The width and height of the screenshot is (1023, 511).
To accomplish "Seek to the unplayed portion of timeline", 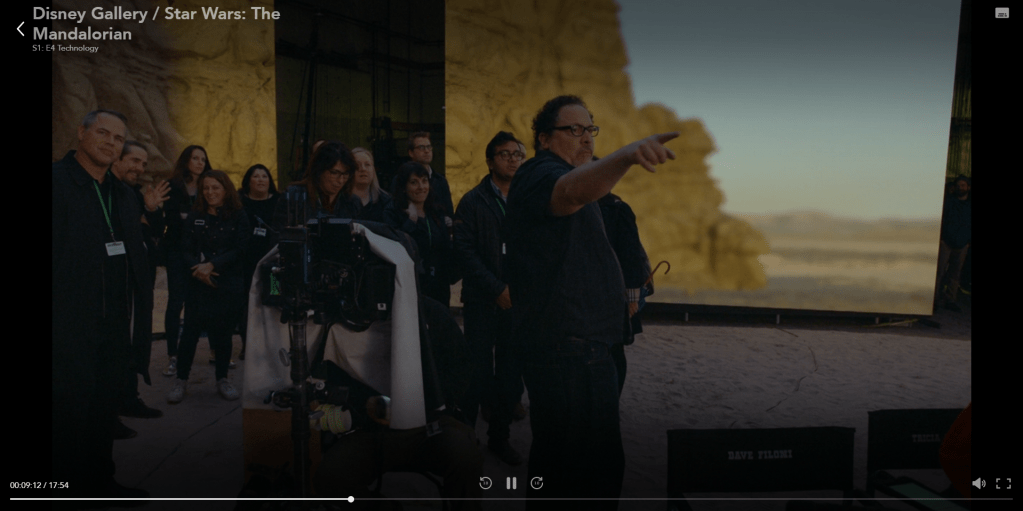I will (x=680, y=499).
